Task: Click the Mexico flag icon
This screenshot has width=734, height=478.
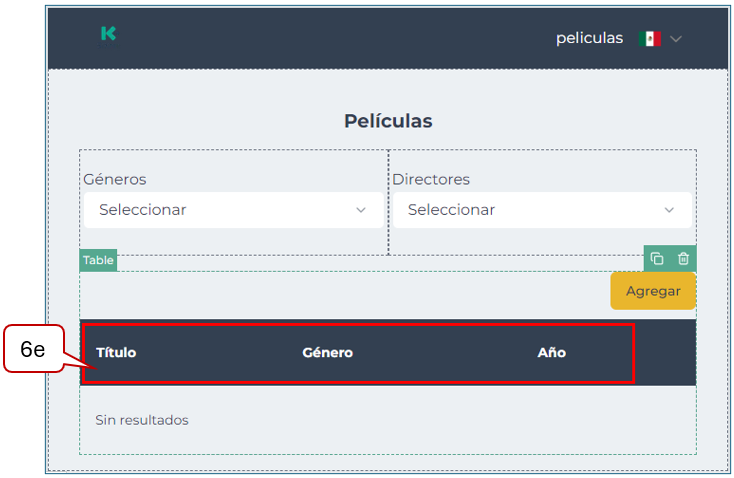Action: pyautogui.click(x=650, y=39)
